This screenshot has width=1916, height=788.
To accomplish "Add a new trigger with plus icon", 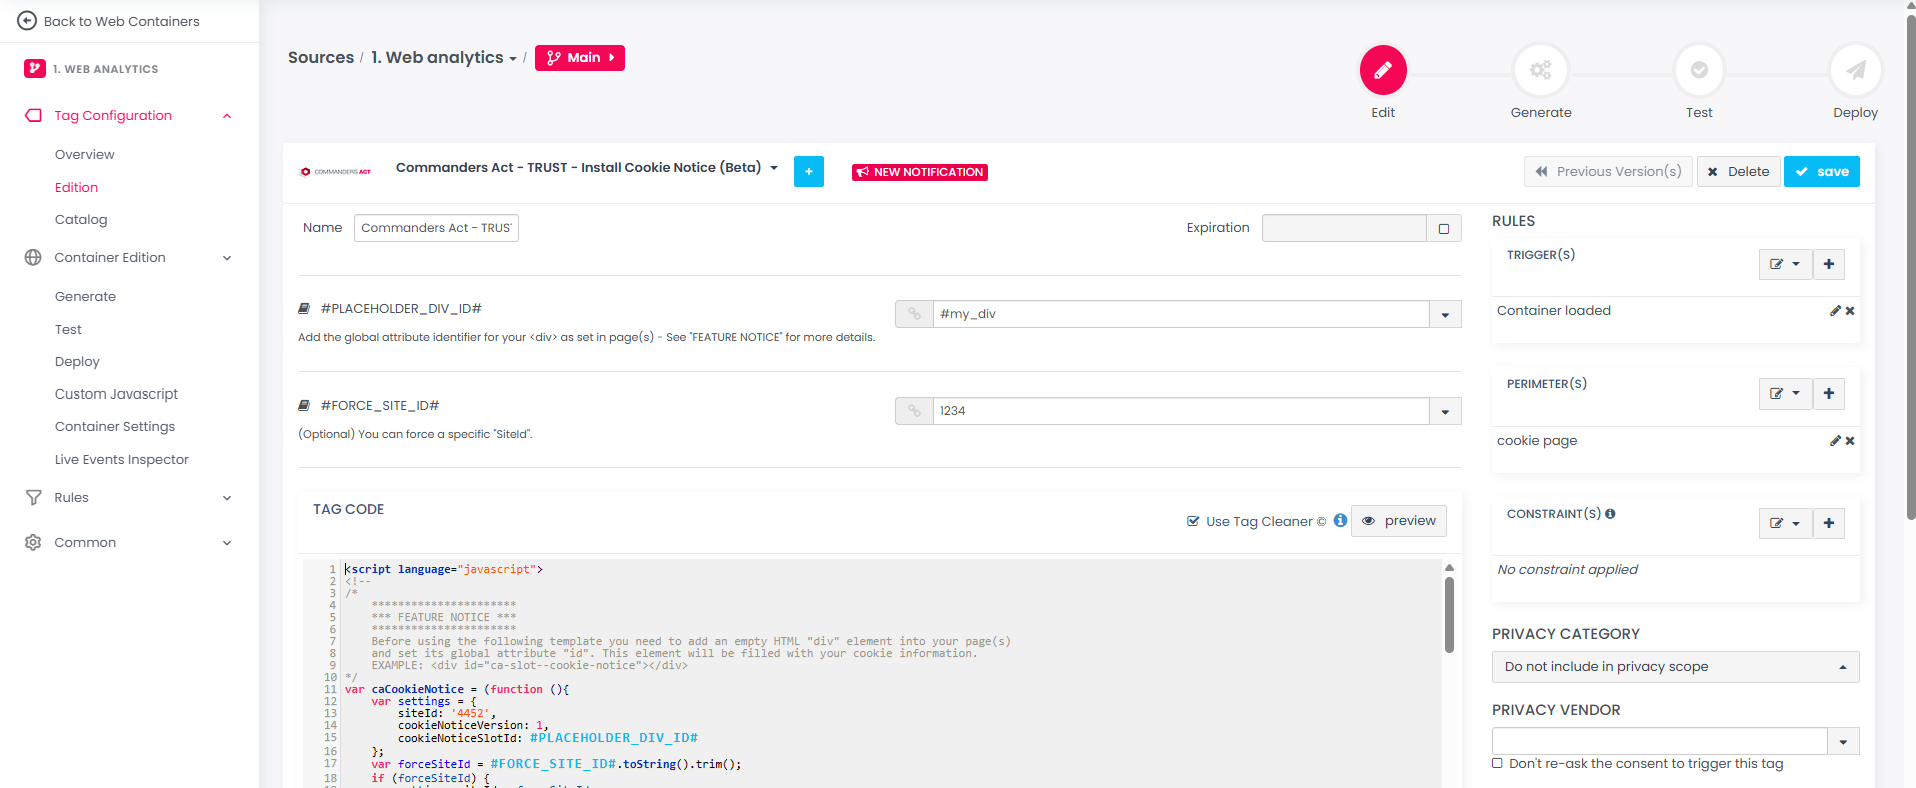I will pyautogui.click(x=1828, y=264).
